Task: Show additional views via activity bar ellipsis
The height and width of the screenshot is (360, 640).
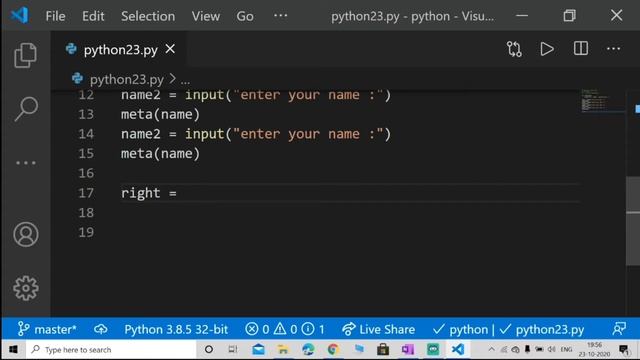Action: 26,163
